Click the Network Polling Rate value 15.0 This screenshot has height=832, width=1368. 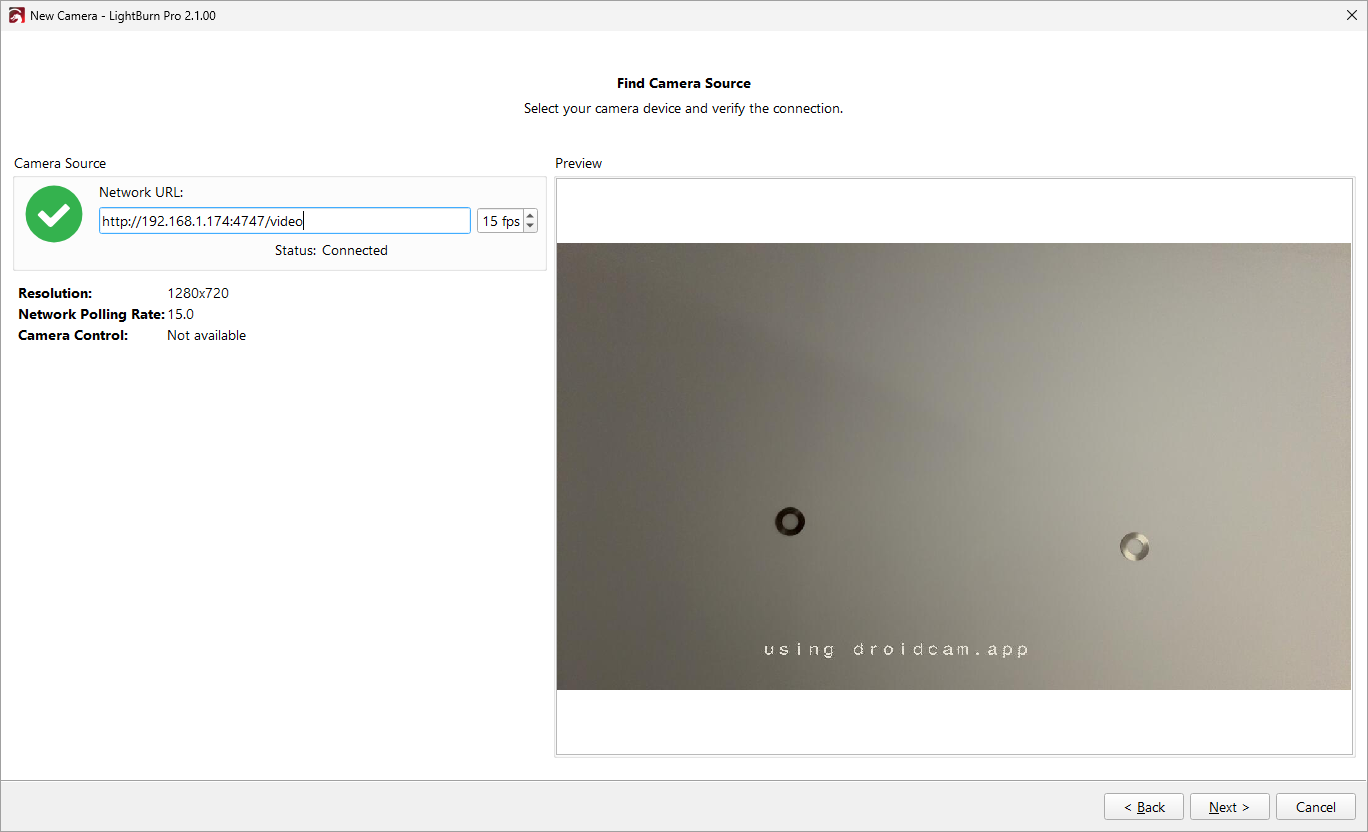coord(180,314)
